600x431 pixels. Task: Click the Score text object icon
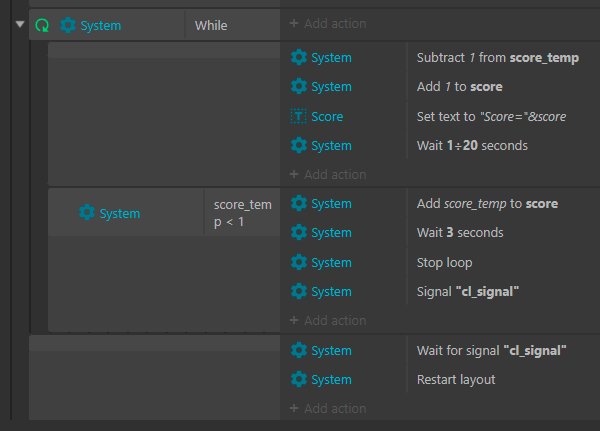[298, 116]
